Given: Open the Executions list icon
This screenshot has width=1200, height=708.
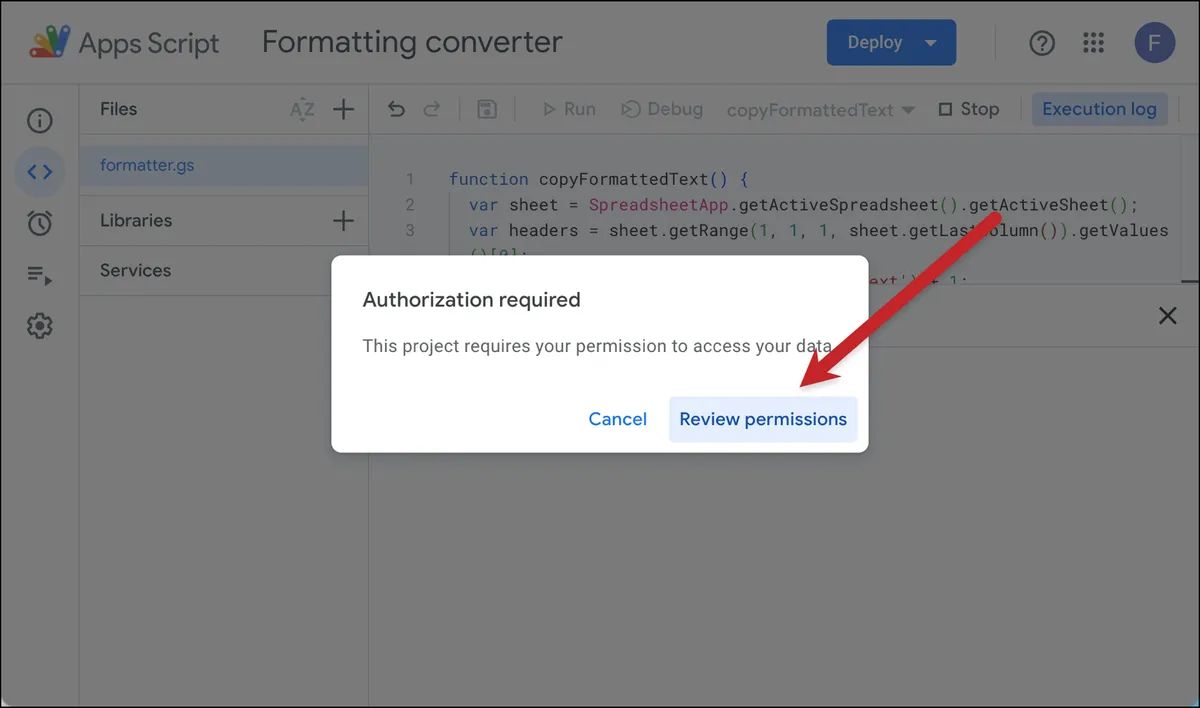Looking at the screenshot, I should [39, 275].
